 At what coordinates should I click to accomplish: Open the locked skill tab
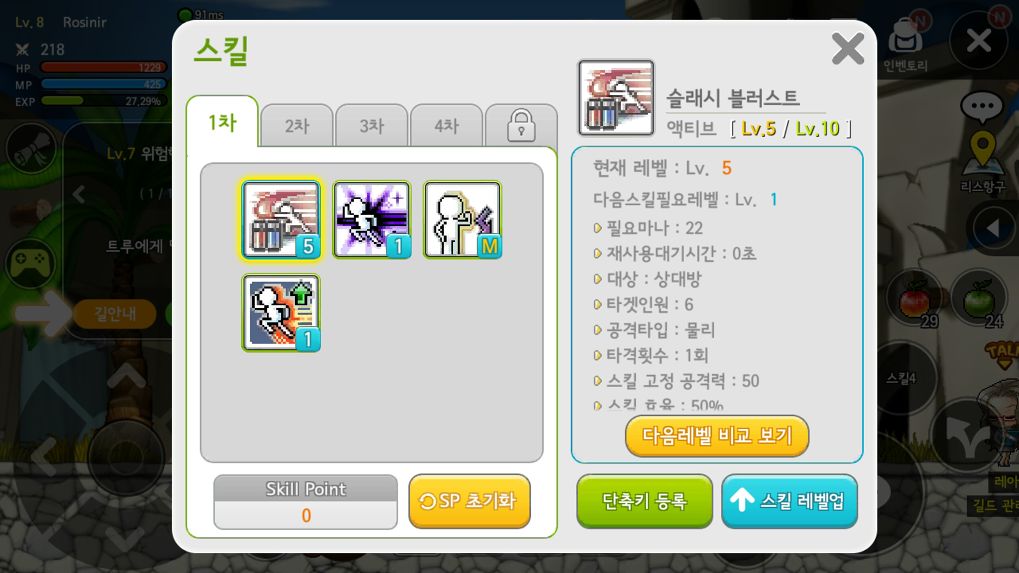pyautogui.click(x=521, y=125)
